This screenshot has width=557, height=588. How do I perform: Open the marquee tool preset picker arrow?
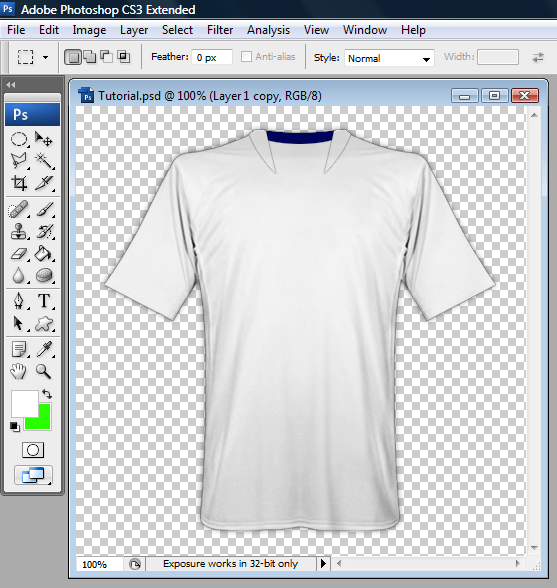point(45,57)
